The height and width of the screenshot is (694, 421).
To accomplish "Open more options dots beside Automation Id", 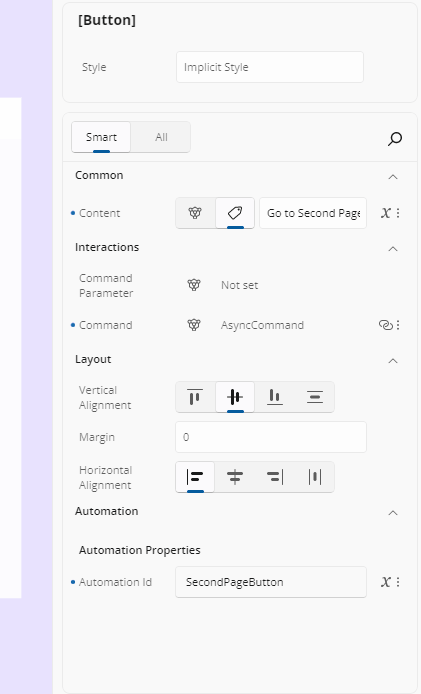I will 398,582.
